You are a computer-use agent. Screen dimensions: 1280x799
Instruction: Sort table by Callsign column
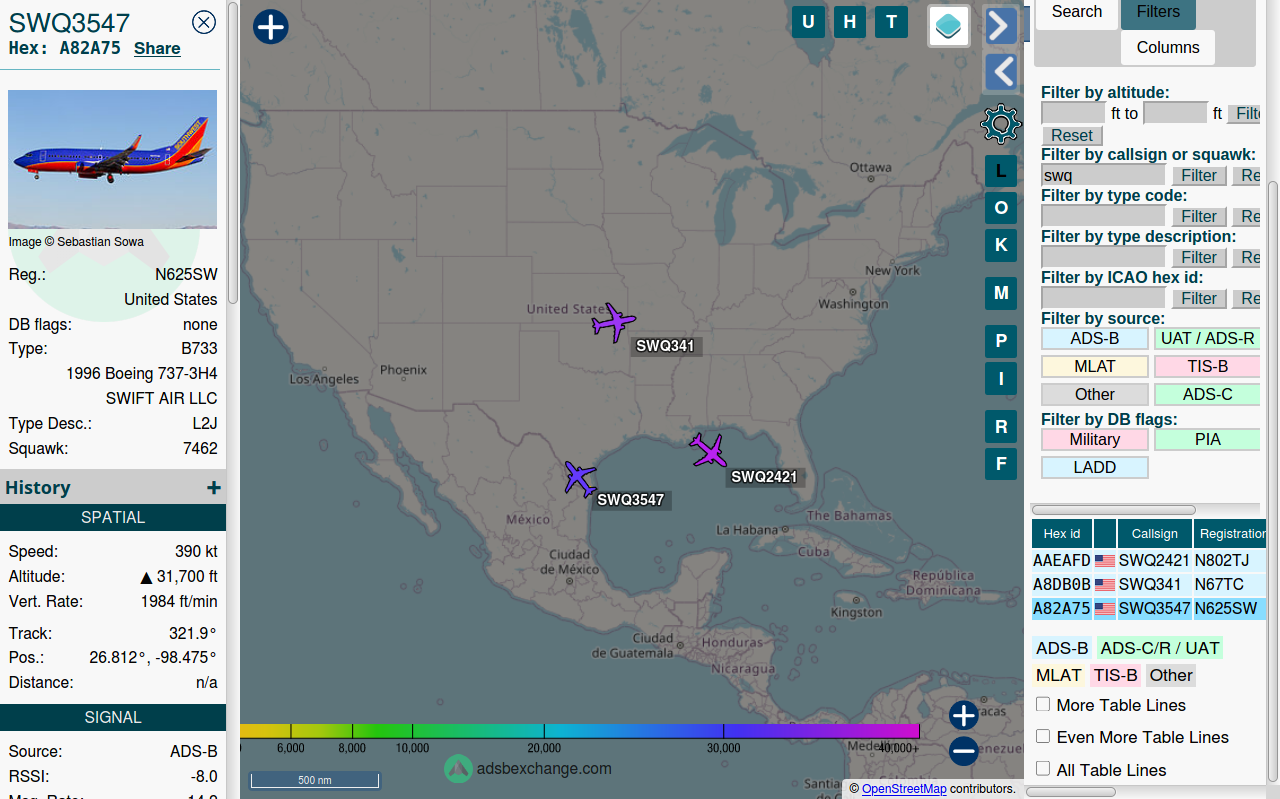coord(1155,534)
